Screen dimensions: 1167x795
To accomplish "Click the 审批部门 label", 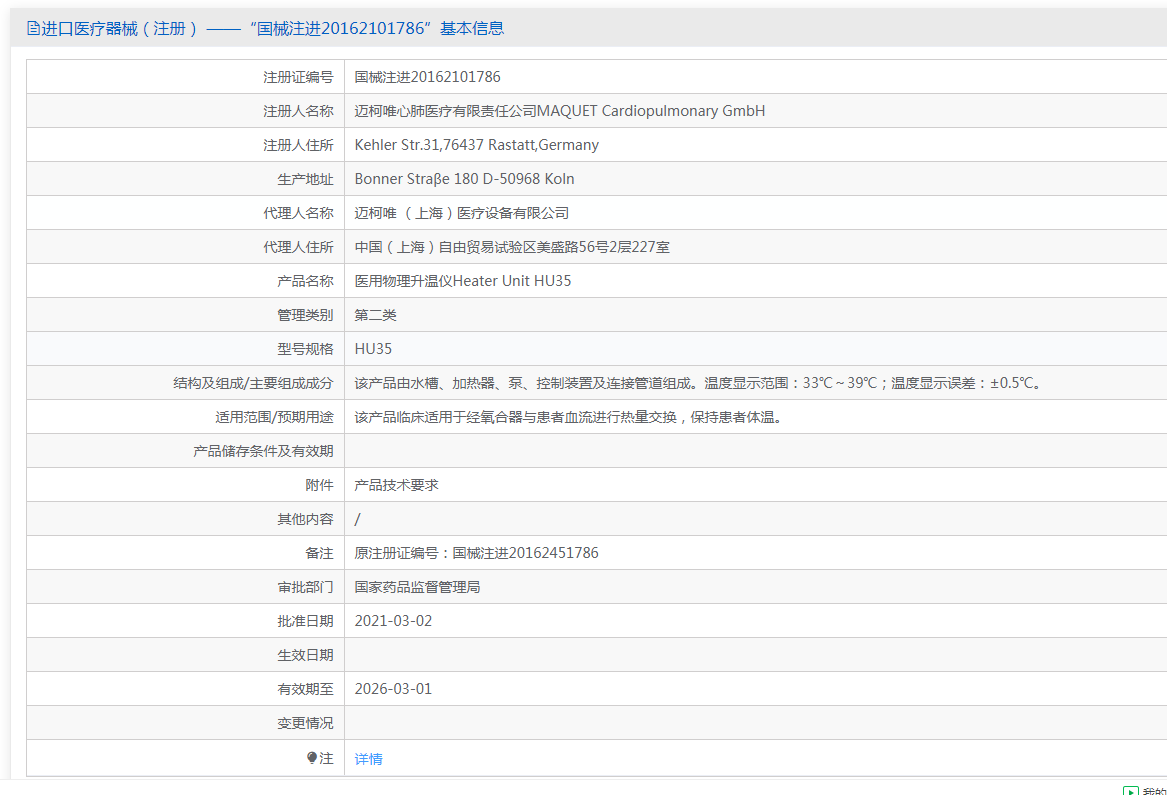I will (305, 587).
